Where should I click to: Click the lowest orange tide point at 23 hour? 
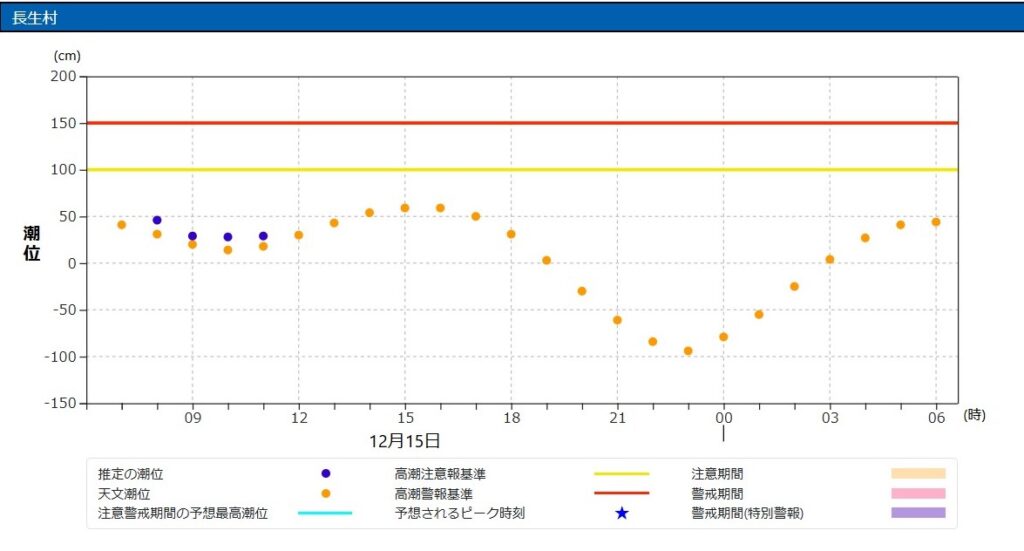(x=688, y=351)
